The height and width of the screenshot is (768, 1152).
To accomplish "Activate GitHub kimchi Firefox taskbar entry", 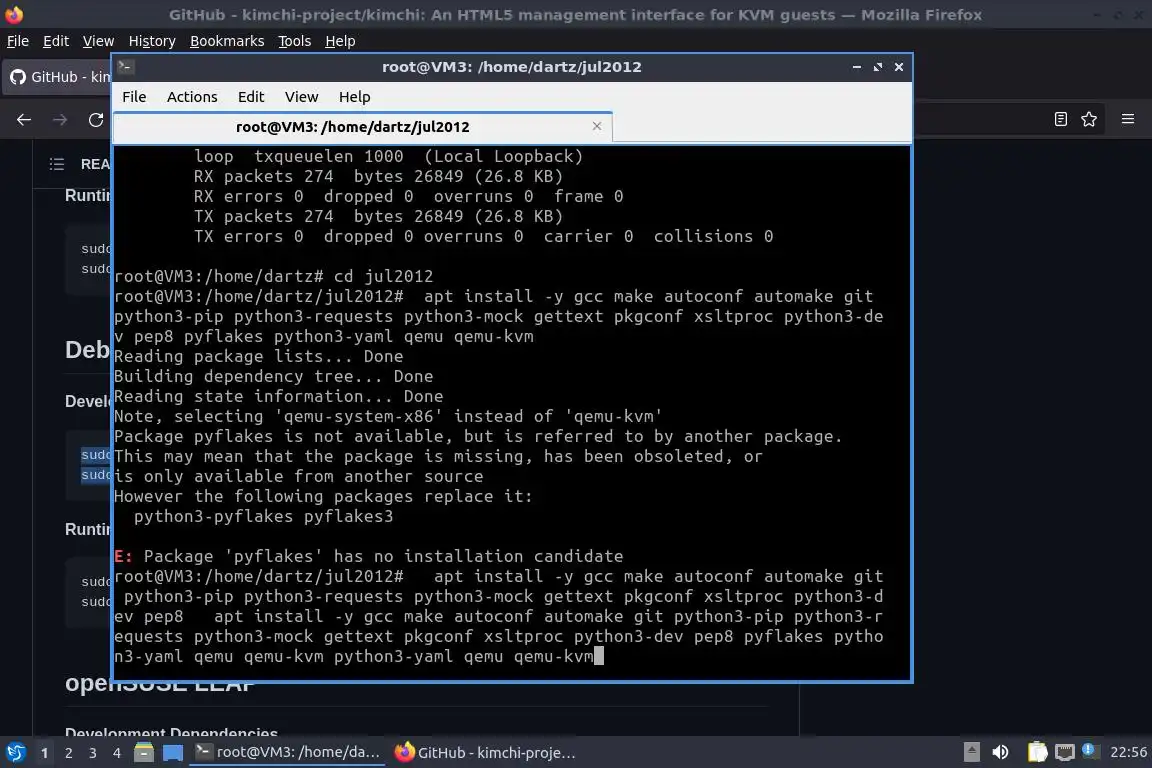I will (x=485, y=753).
